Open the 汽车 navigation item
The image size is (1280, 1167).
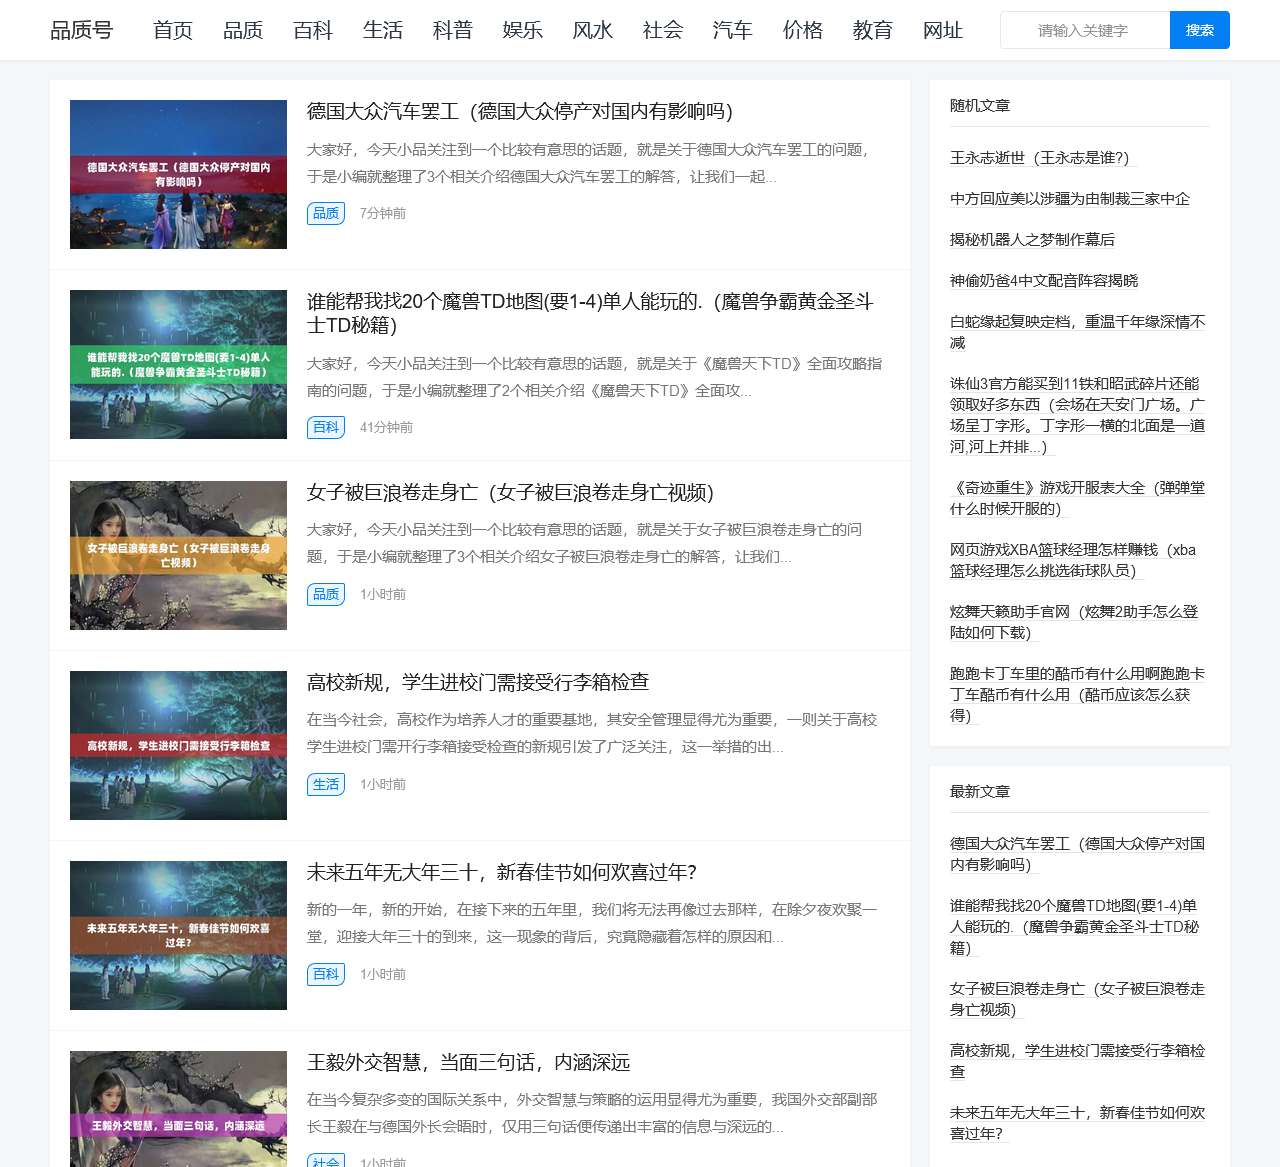[733, 30]
